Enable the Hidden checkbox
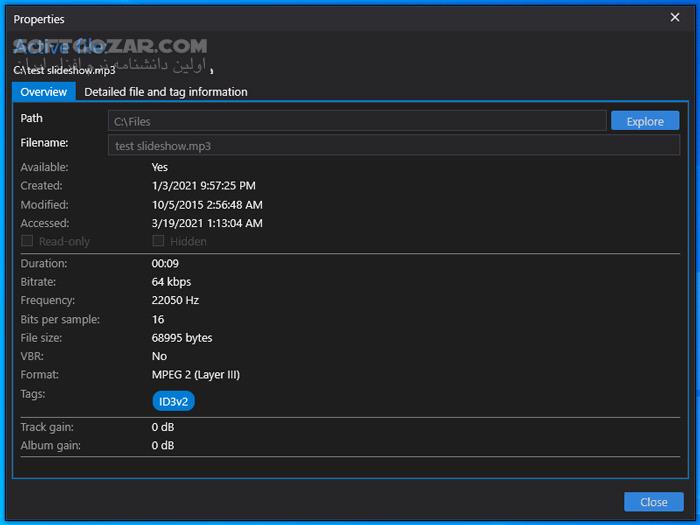The height and width of the screenshot is (525, 700). 158,241
